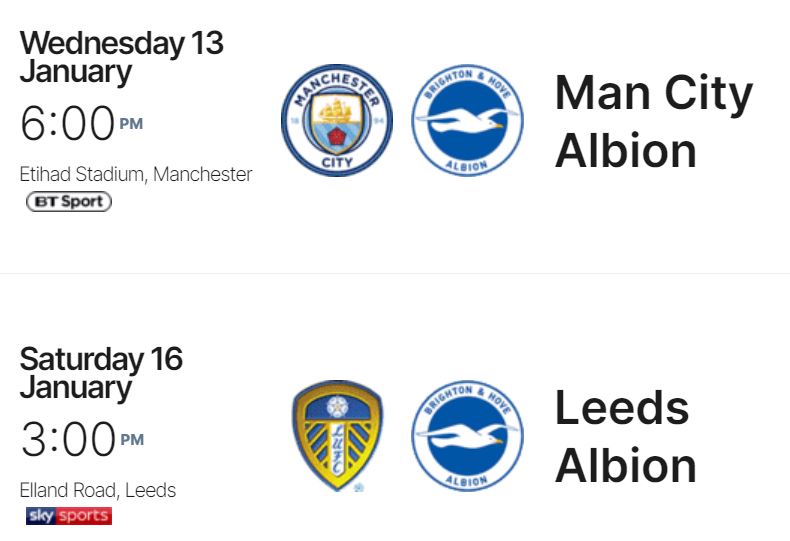This screenshot has width=790, height=541.
Task: Click Etihad Stadium, Manchester venue text
Action: (136, 175)
